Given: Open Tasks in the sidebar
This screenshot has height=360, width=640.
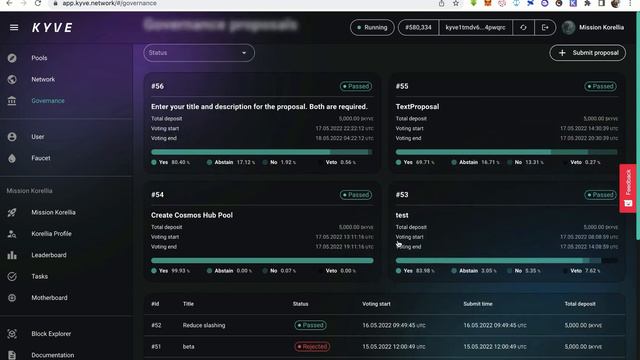Looking at the screenshot, I should (x=40, y=276).
